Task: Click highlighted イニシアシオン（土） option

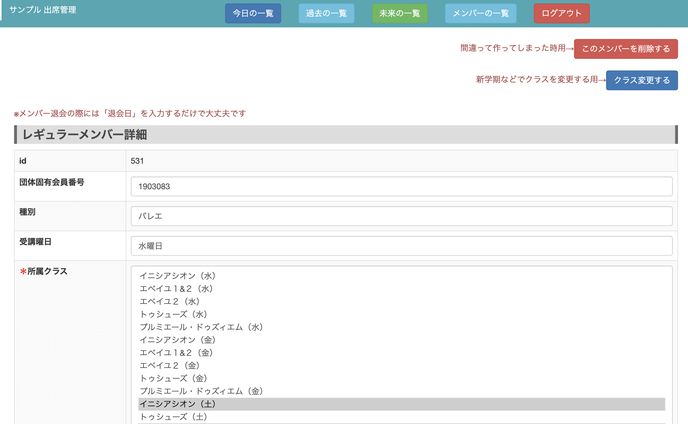Action: [401, 404]
